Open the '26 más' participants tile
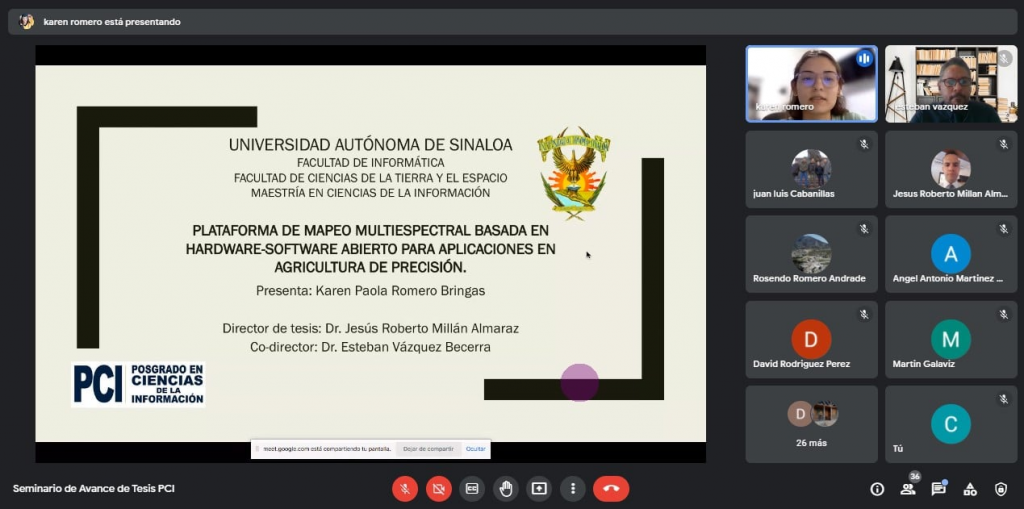 click(812, 424)
